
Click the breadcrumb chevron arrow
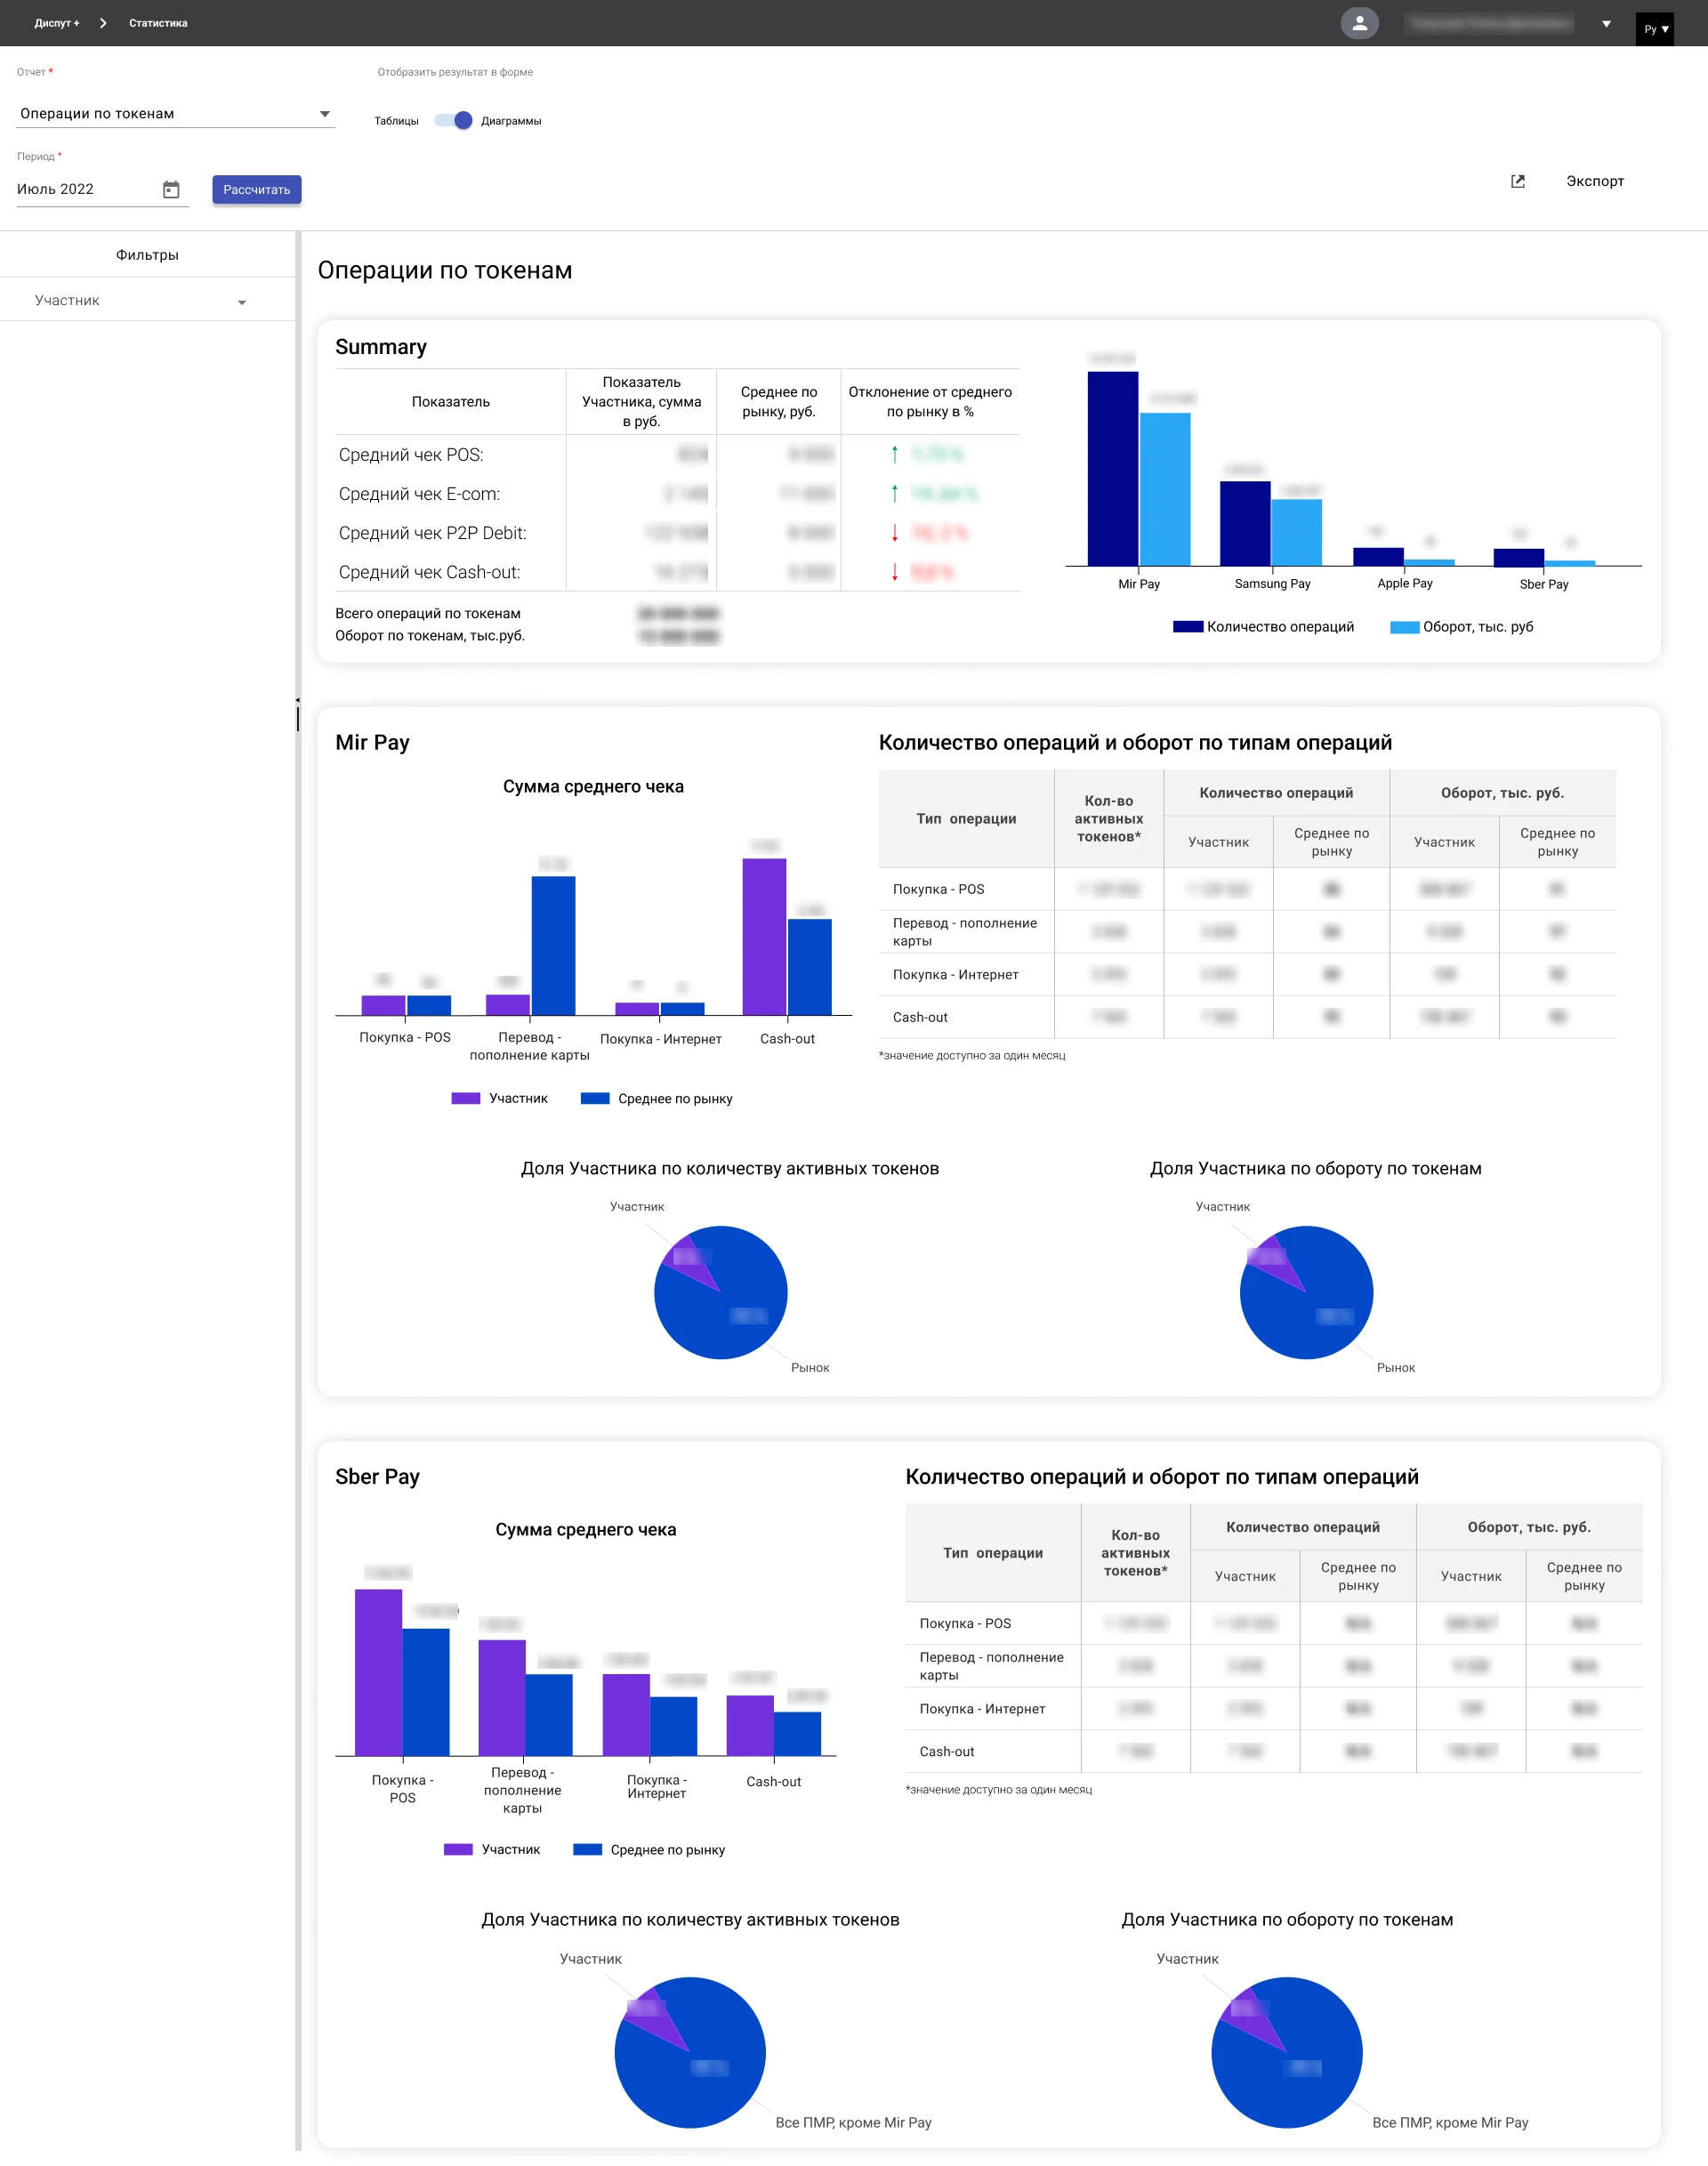[x=103, y=23]
